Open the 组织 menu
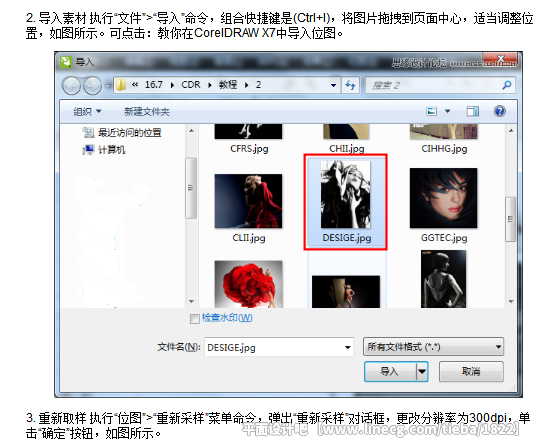This screenshot has width=560, height=448. tap(87, 112)
